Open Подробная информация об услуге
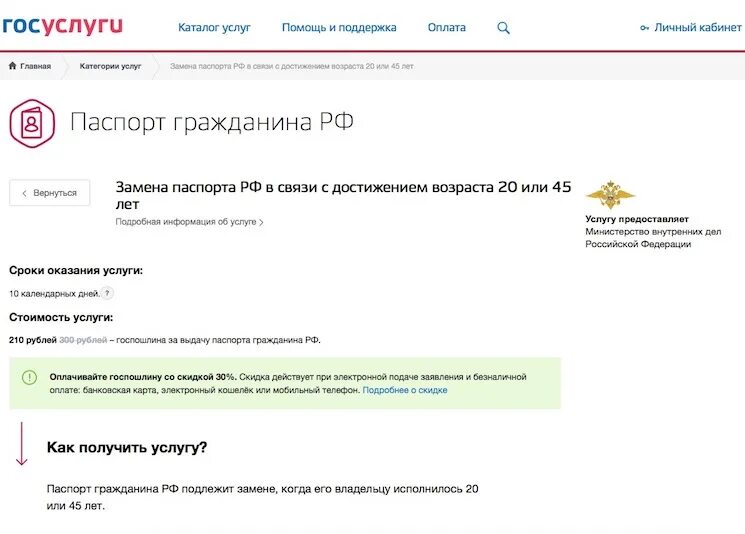Viewport: 745px width, 534px height. click(x=189, y=222)
